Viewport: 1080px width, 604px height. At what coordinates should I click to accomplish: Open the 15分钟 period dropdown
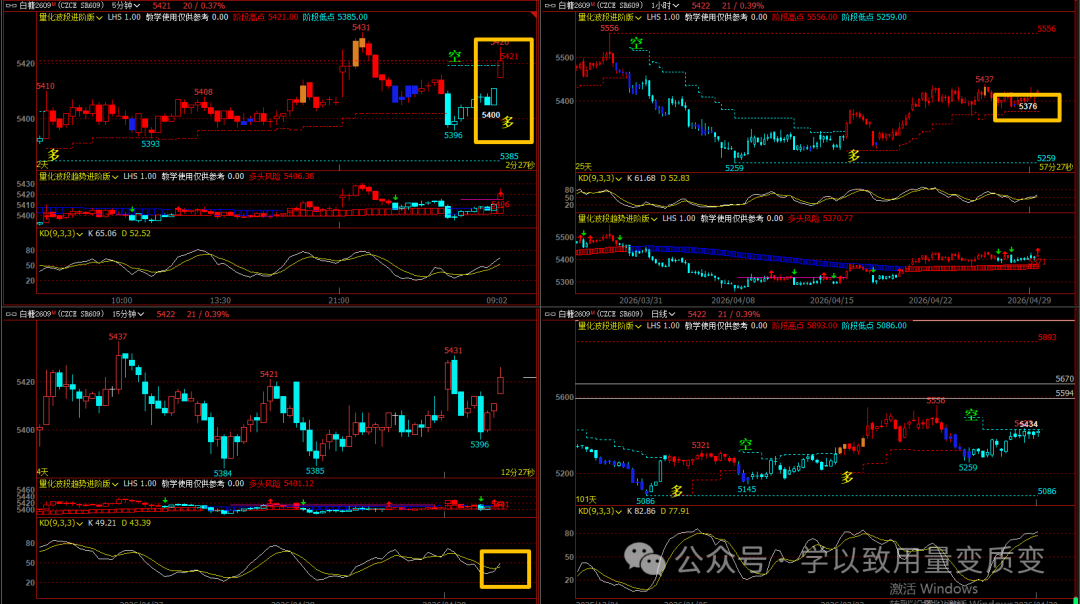click(x=128, y=314)
